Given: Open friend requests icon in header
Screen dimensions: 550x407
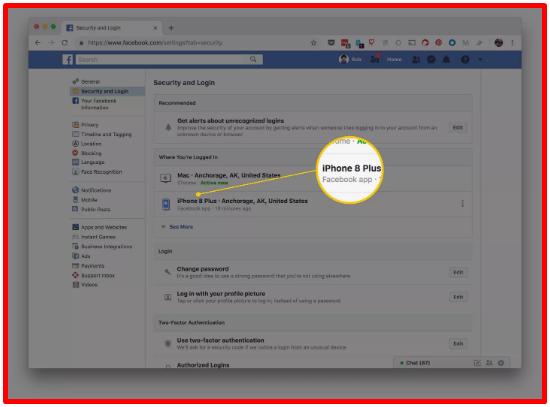Looking at the screenshot, I should click(x=416, y=59).
